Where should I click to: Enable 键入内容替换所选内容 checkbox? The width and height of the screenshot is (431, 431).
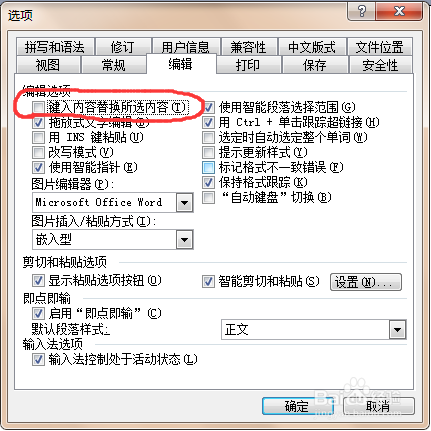[38, 108]
